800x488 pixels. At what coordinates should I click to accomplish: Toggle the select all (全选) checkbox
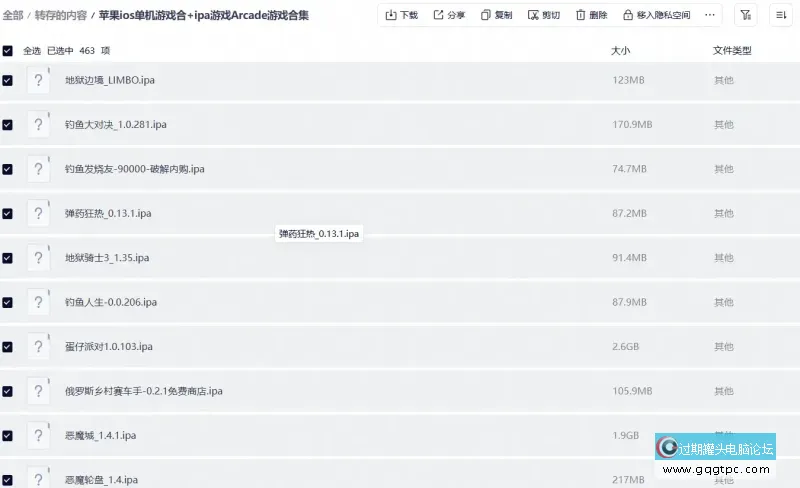[8, 51]
